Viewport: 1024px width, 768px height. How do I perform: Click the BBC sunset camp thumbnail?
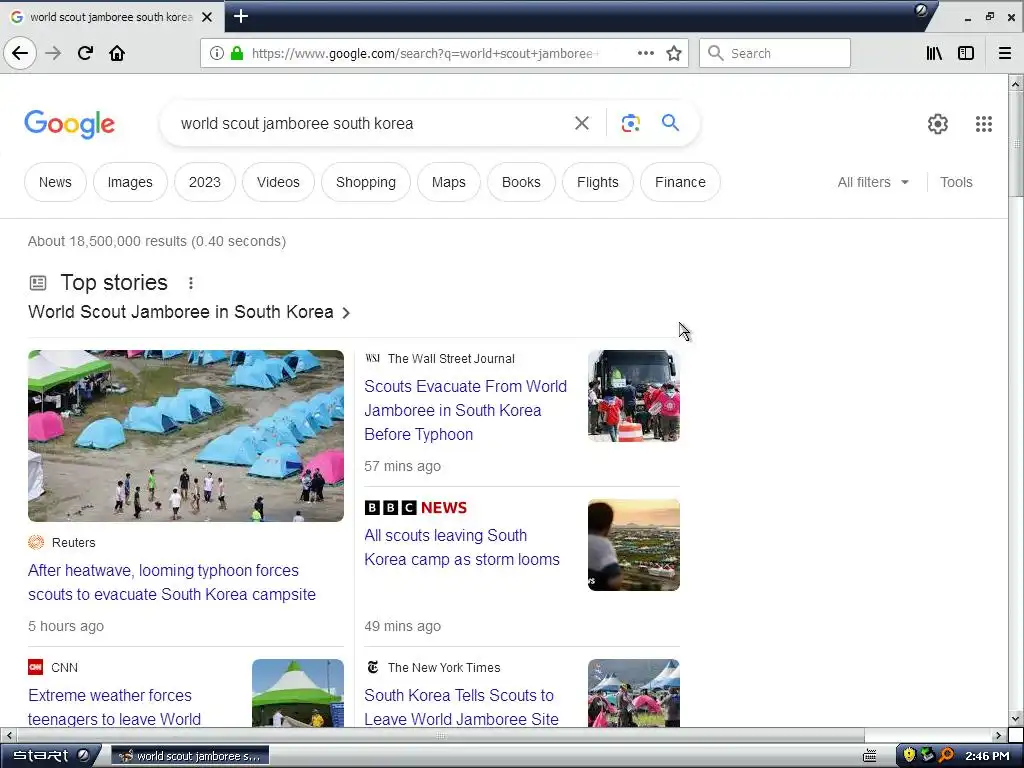(633, 545)
